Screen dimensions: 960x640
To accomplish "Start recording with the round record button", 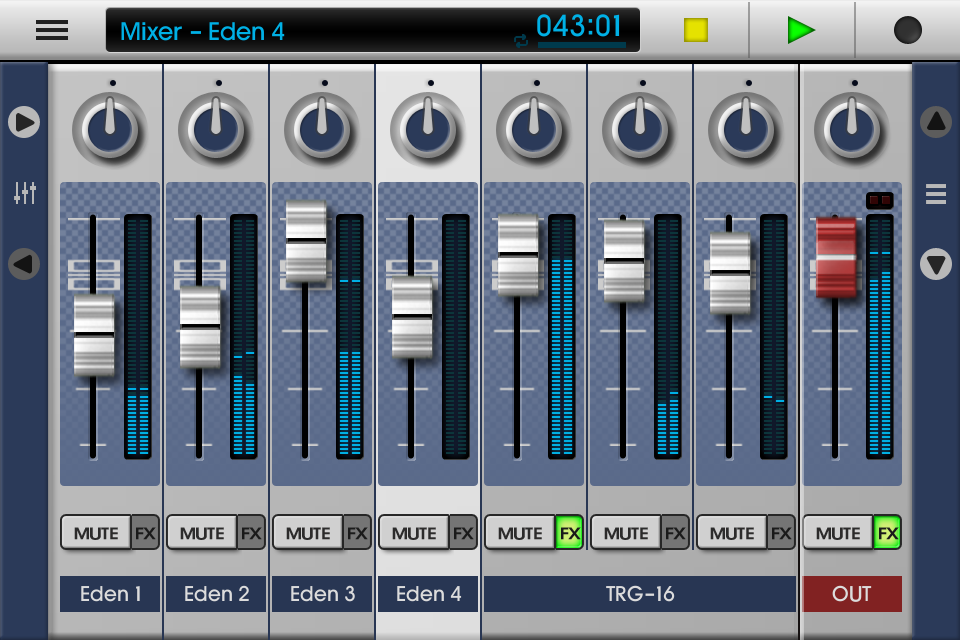I will [x=907, y=30].
